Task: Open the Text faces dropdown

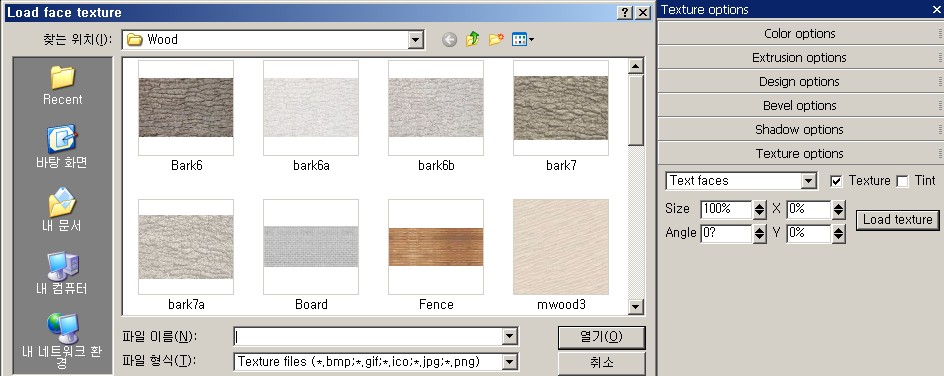Action: 809,180
